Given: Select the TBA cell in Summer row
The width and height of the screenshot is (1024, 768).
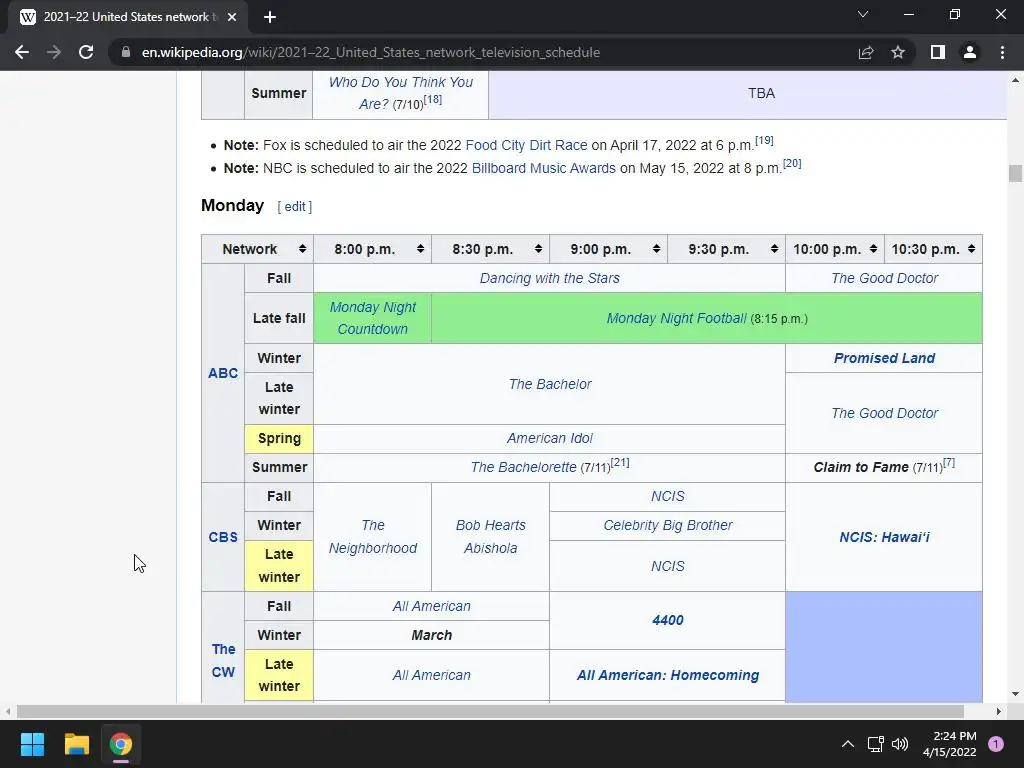Looking at the screenshot, I should pos(748,93).
